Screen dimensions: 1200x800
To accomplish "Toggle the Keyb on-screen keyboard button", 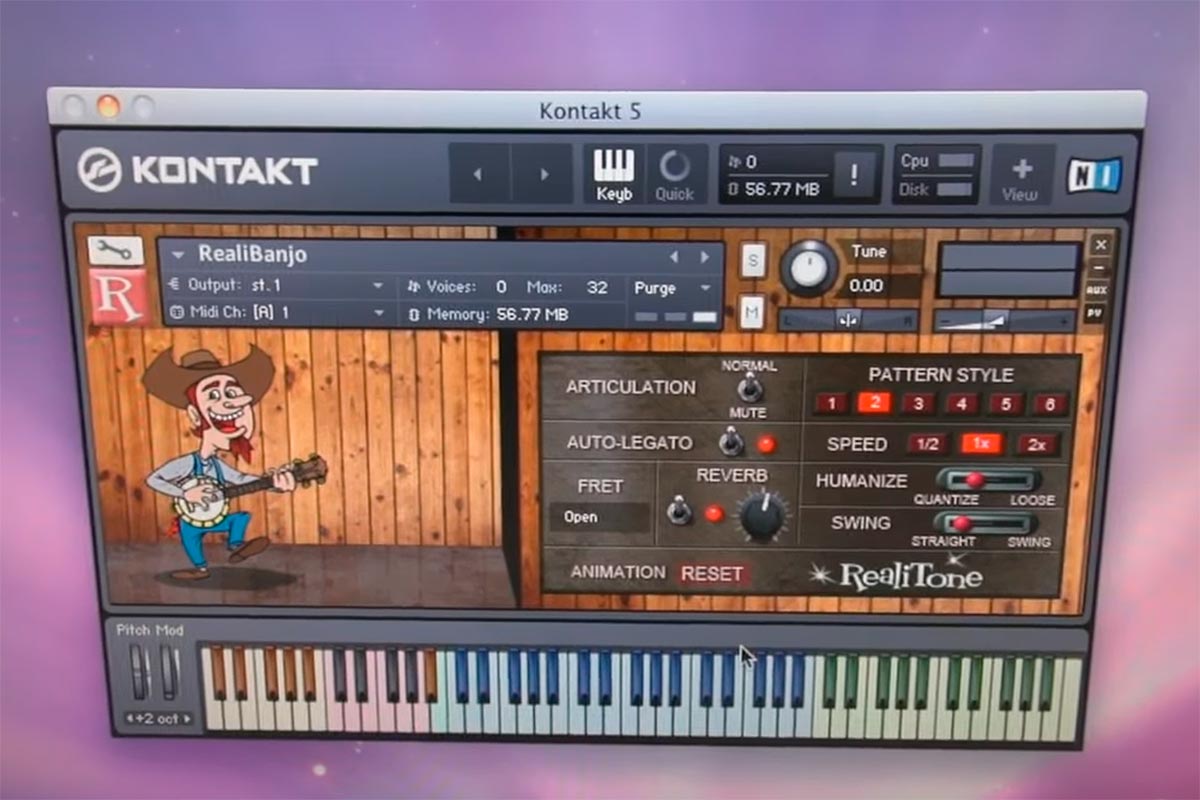I will pyautogui.click(x=614, y=174).
